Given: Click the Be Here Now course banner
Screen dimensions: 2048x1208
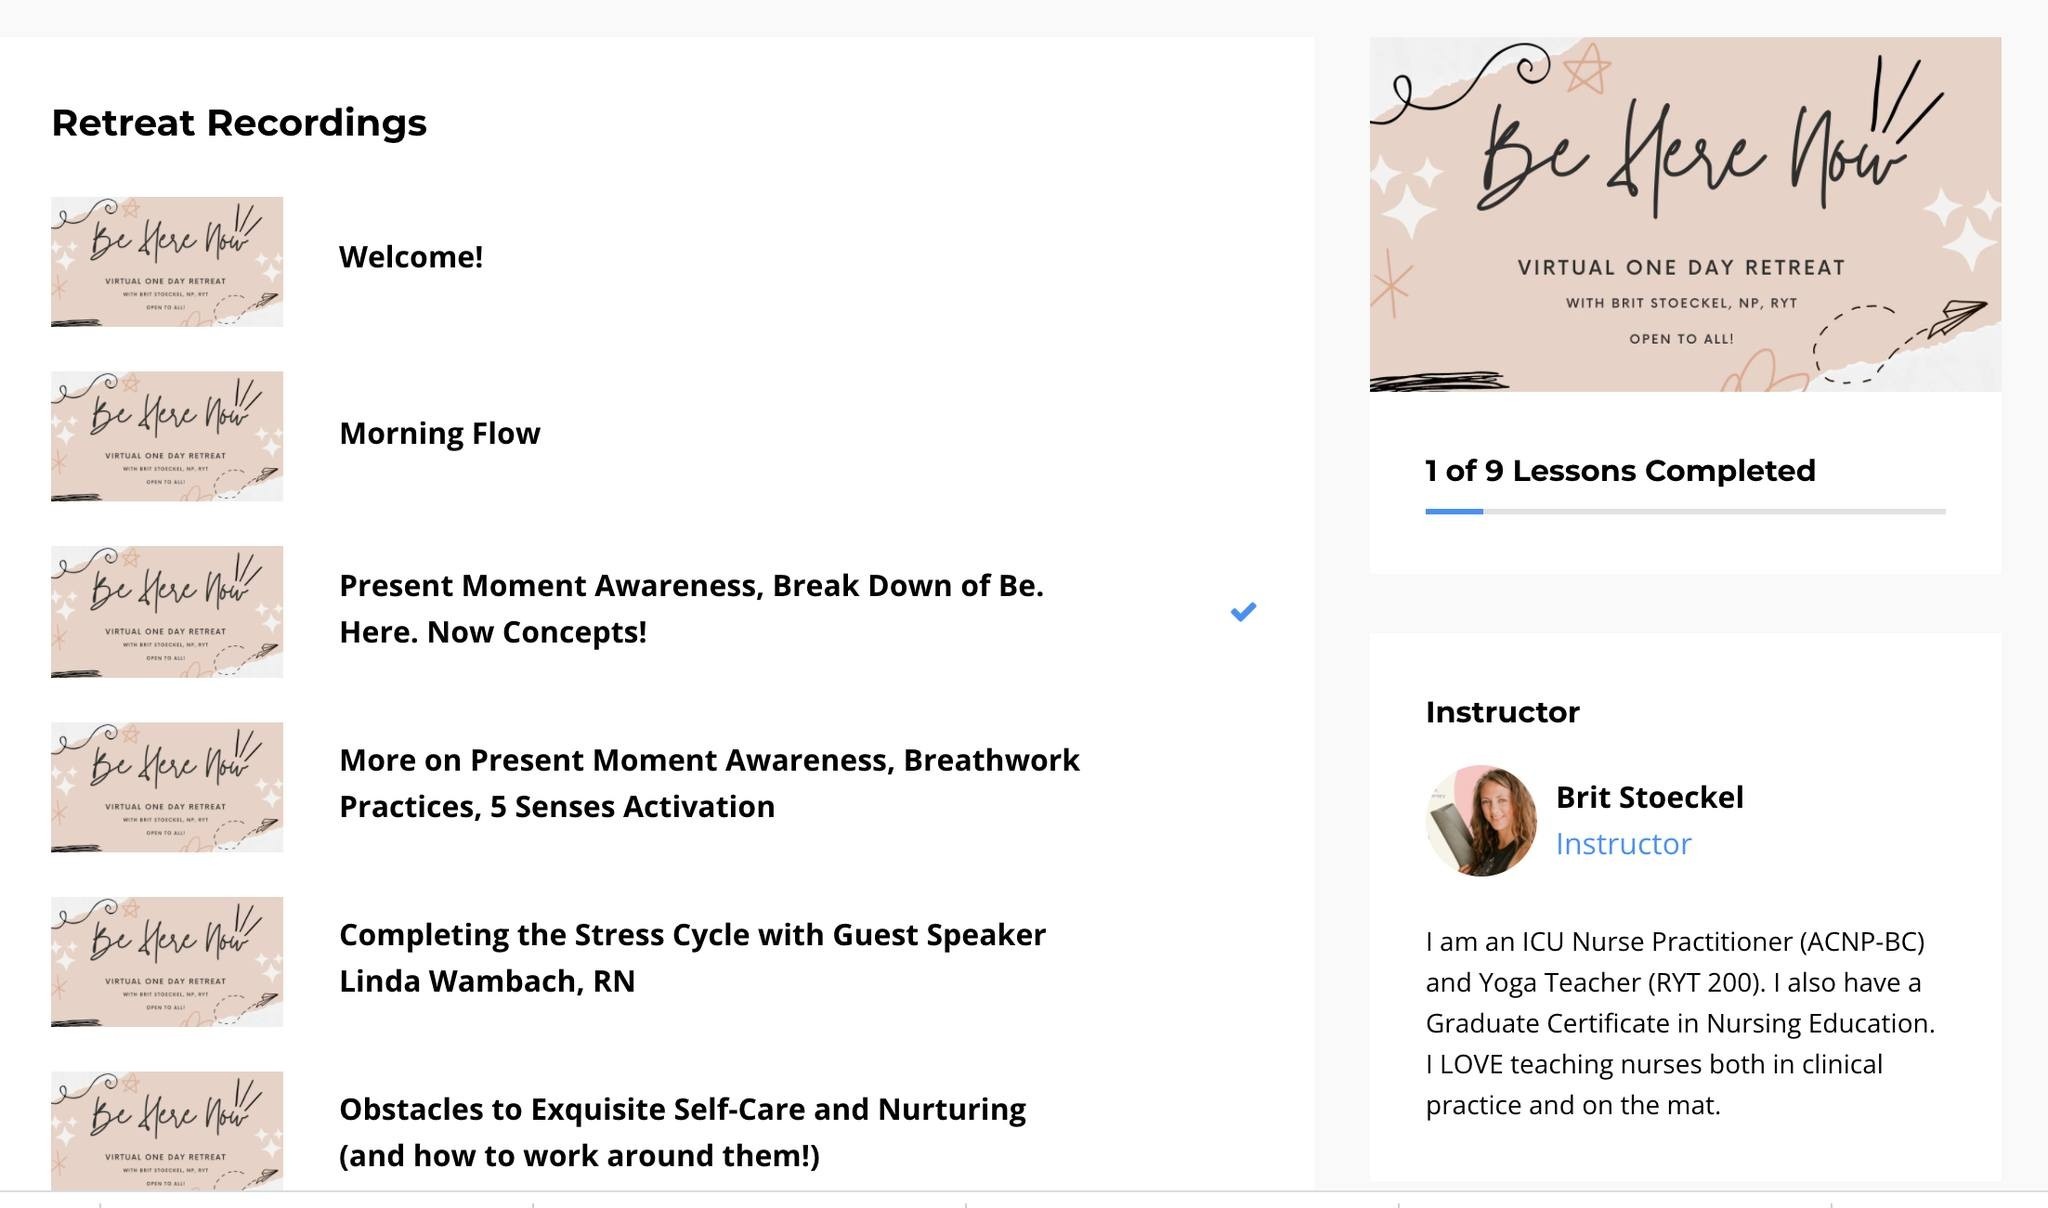Looking at the screenshot, I should coord(1685,214).
